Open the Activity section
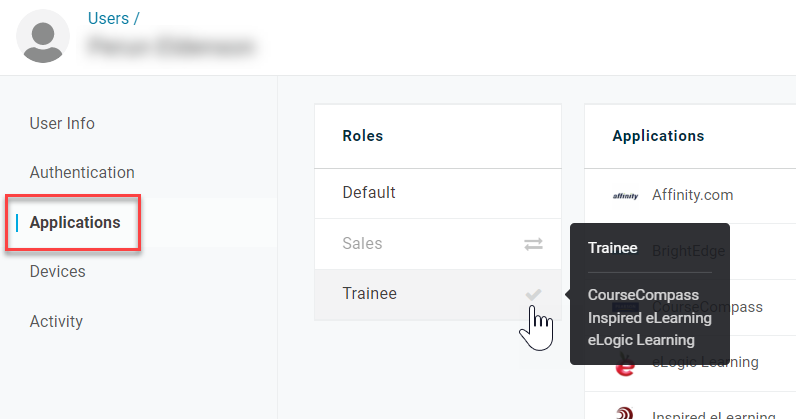Viewport: 796px width, 419px height. click(x=56, y=321)
